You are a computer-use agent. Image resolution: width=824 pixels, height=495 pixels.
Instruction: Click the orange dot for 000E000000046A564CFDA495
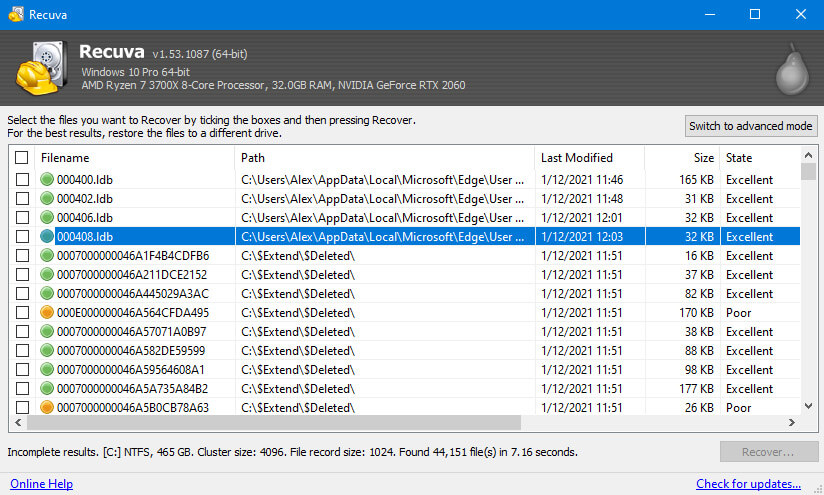47,312
